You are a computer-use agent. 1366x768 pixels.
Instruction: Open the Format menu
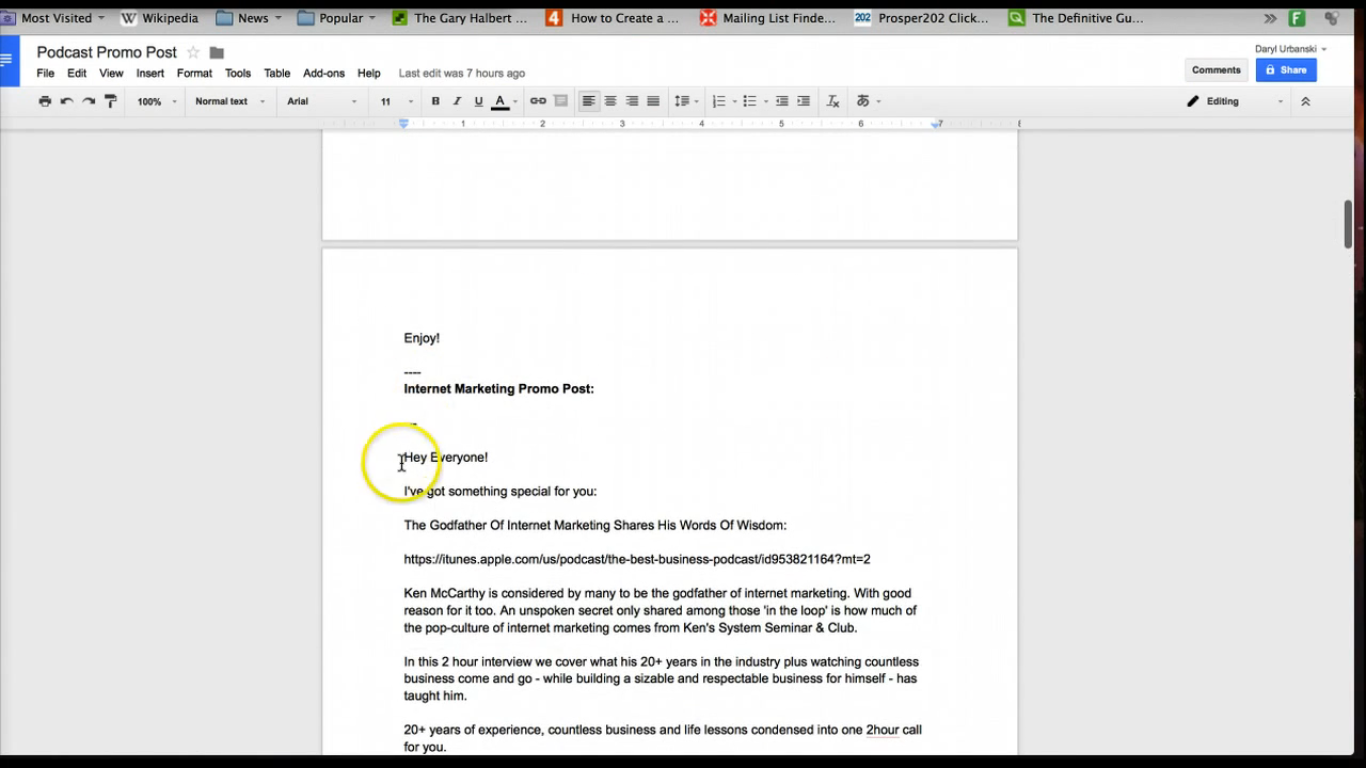tap(195, 73)
